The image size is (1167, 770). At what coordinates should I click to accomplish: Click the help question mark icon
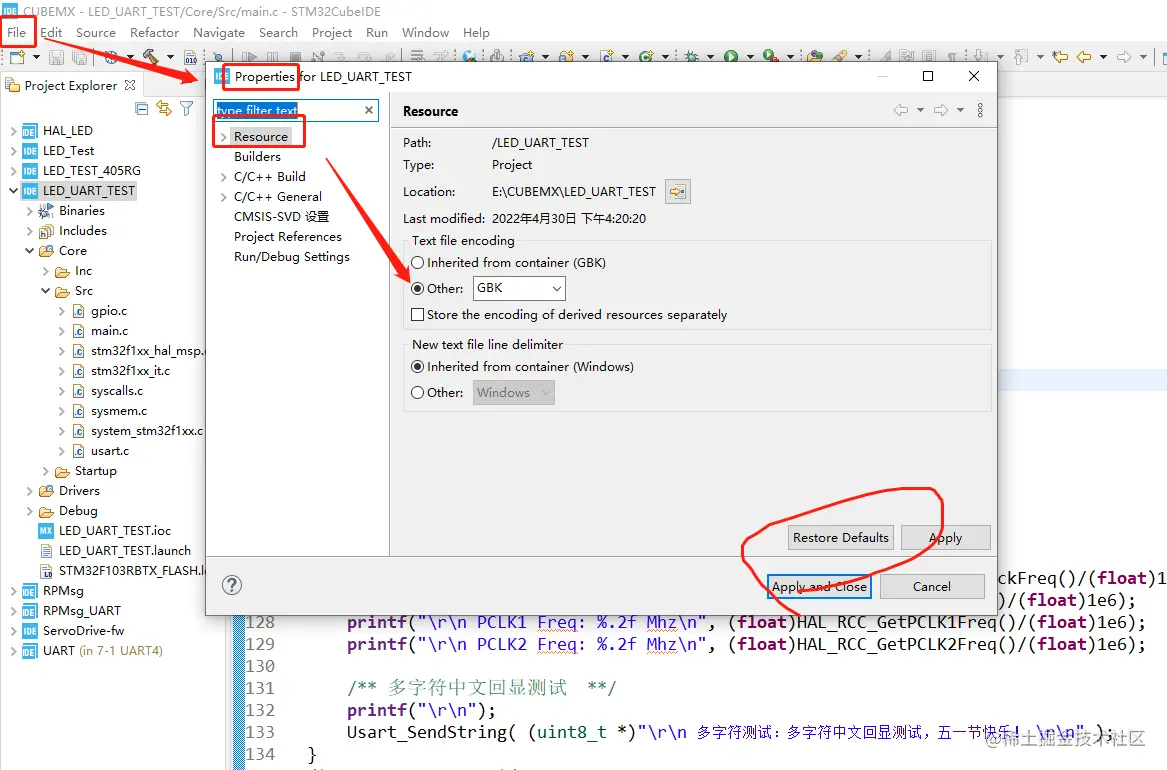[232, 585]
